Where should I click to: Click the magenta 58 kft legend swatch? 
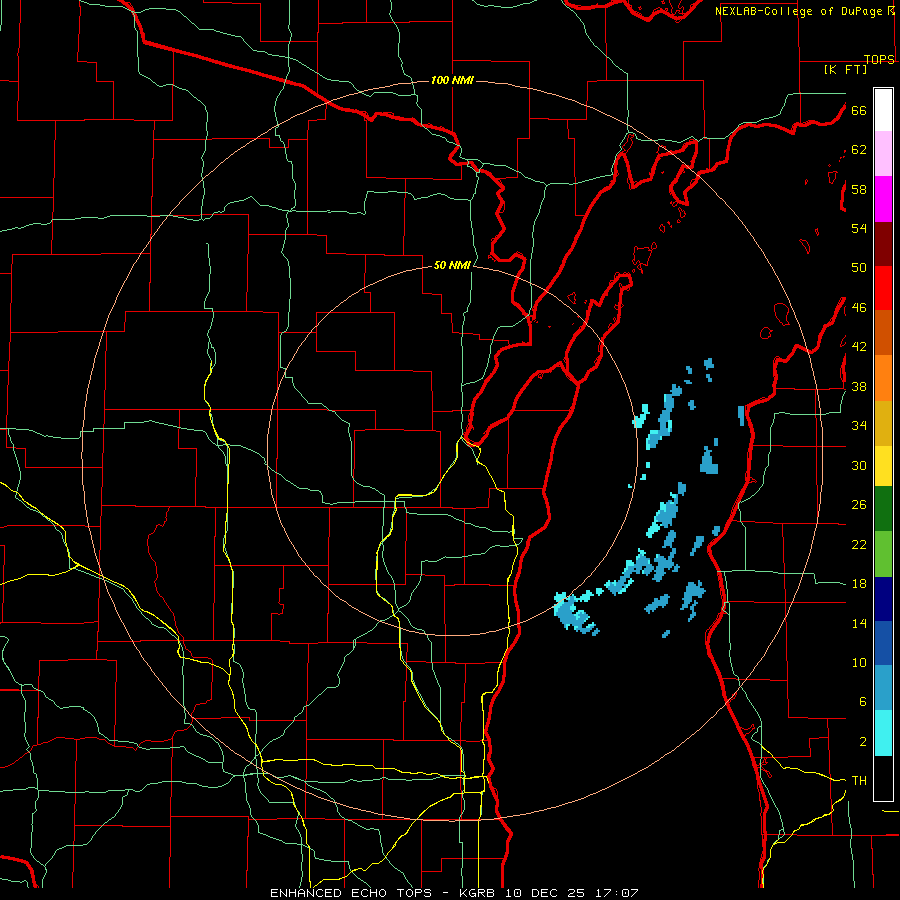[883, 199]
